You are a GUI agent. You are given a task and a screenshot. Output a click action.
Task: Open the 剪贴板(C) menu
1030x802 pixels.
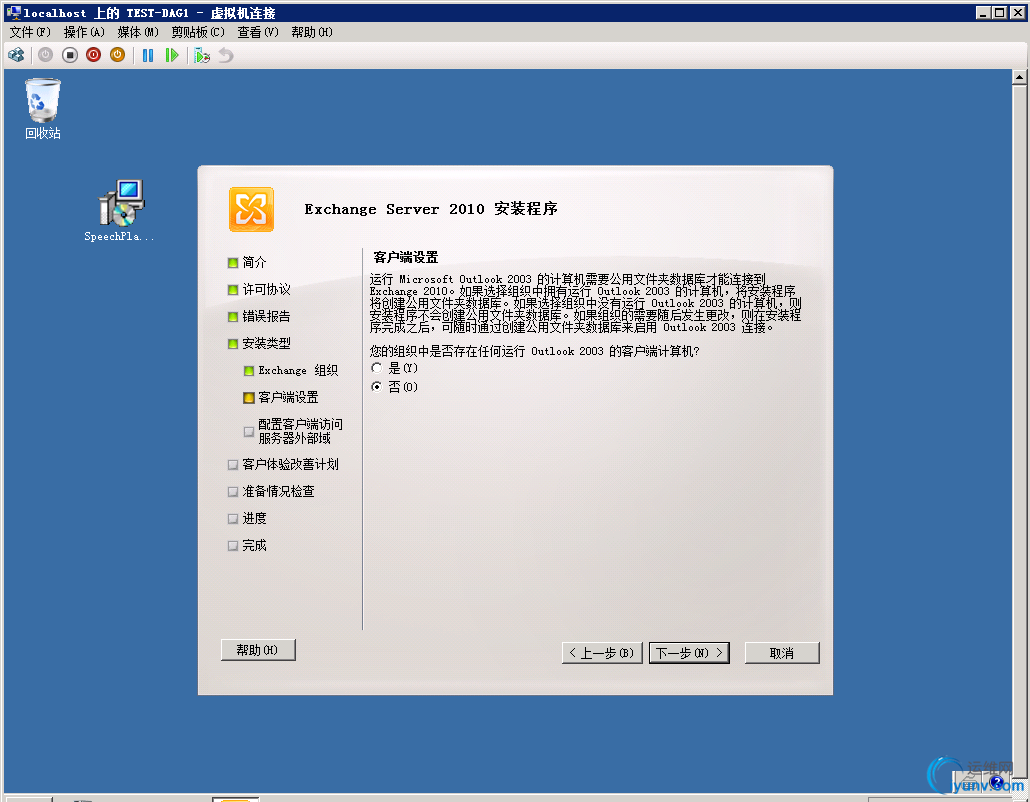pyautogui.click(x=198, y=32)
